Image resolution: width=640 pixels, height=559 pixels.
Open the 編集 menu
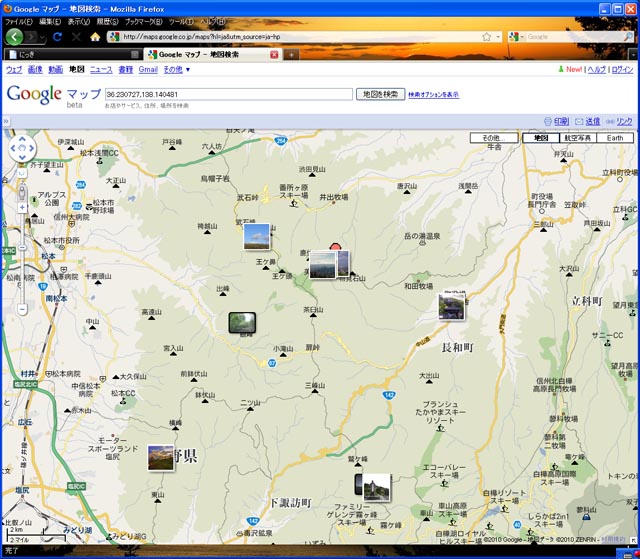[50, 21]
